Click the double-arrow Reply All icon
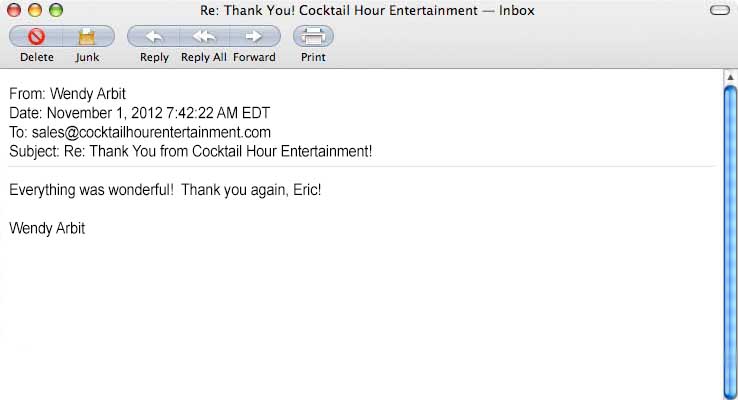Viewport: 738px width, 400px height. click(204, 36)
